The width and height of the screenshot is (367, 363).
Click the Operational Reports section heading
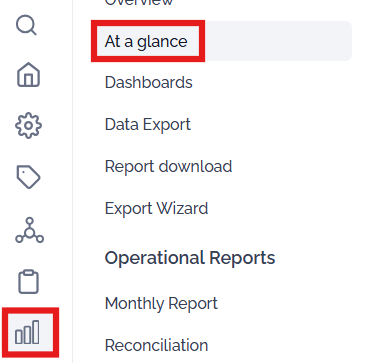[x=190, y=258]
